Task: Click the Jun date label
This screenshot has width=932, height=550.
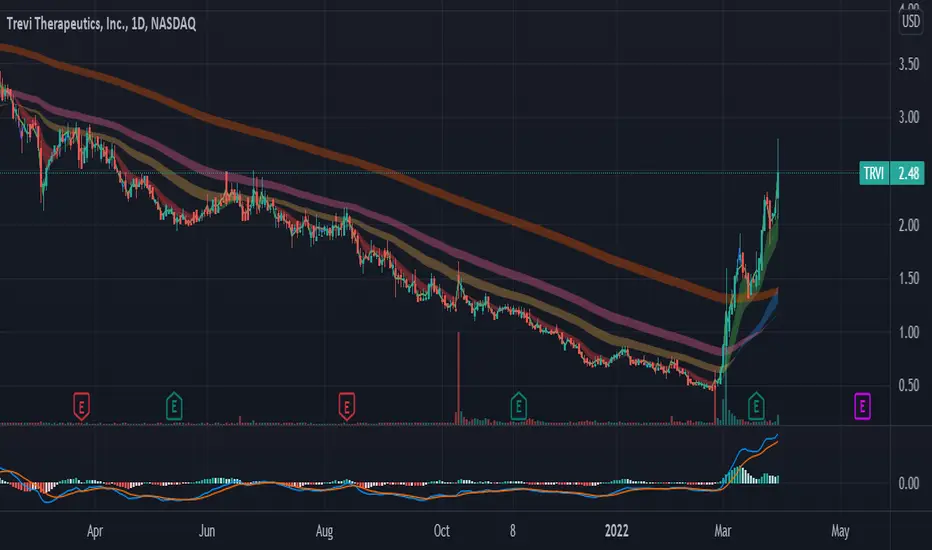Action: tap(206, 531)
